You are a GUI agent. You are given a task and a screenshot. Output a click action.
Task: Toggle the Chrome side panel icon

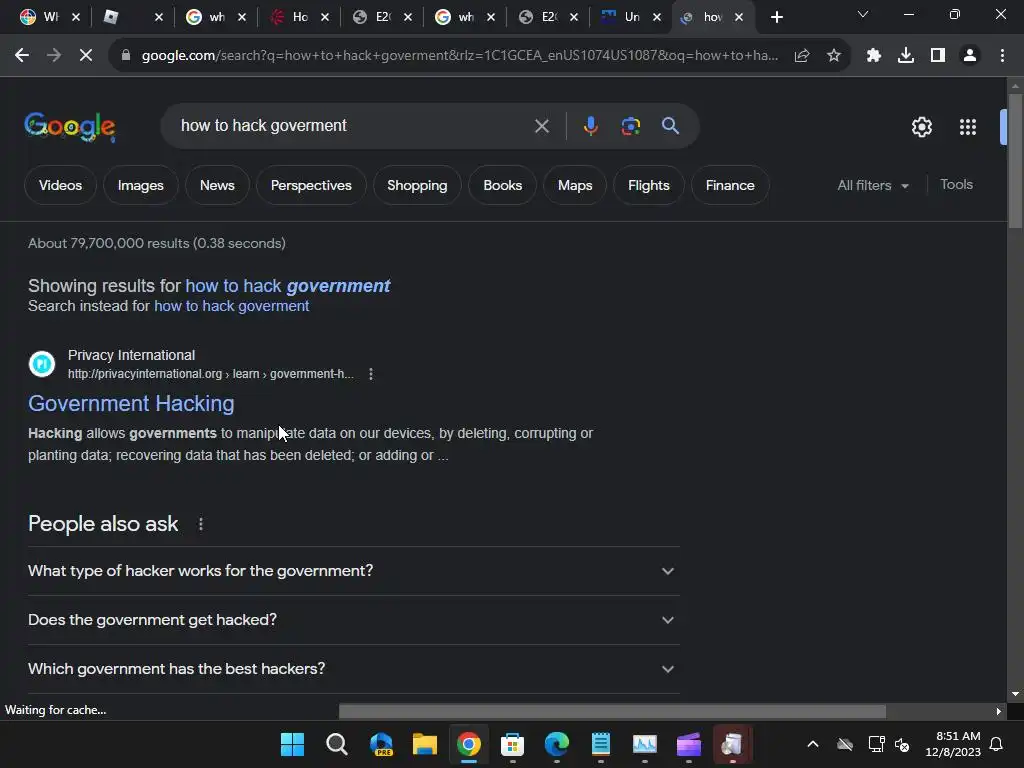click(938, 56)
